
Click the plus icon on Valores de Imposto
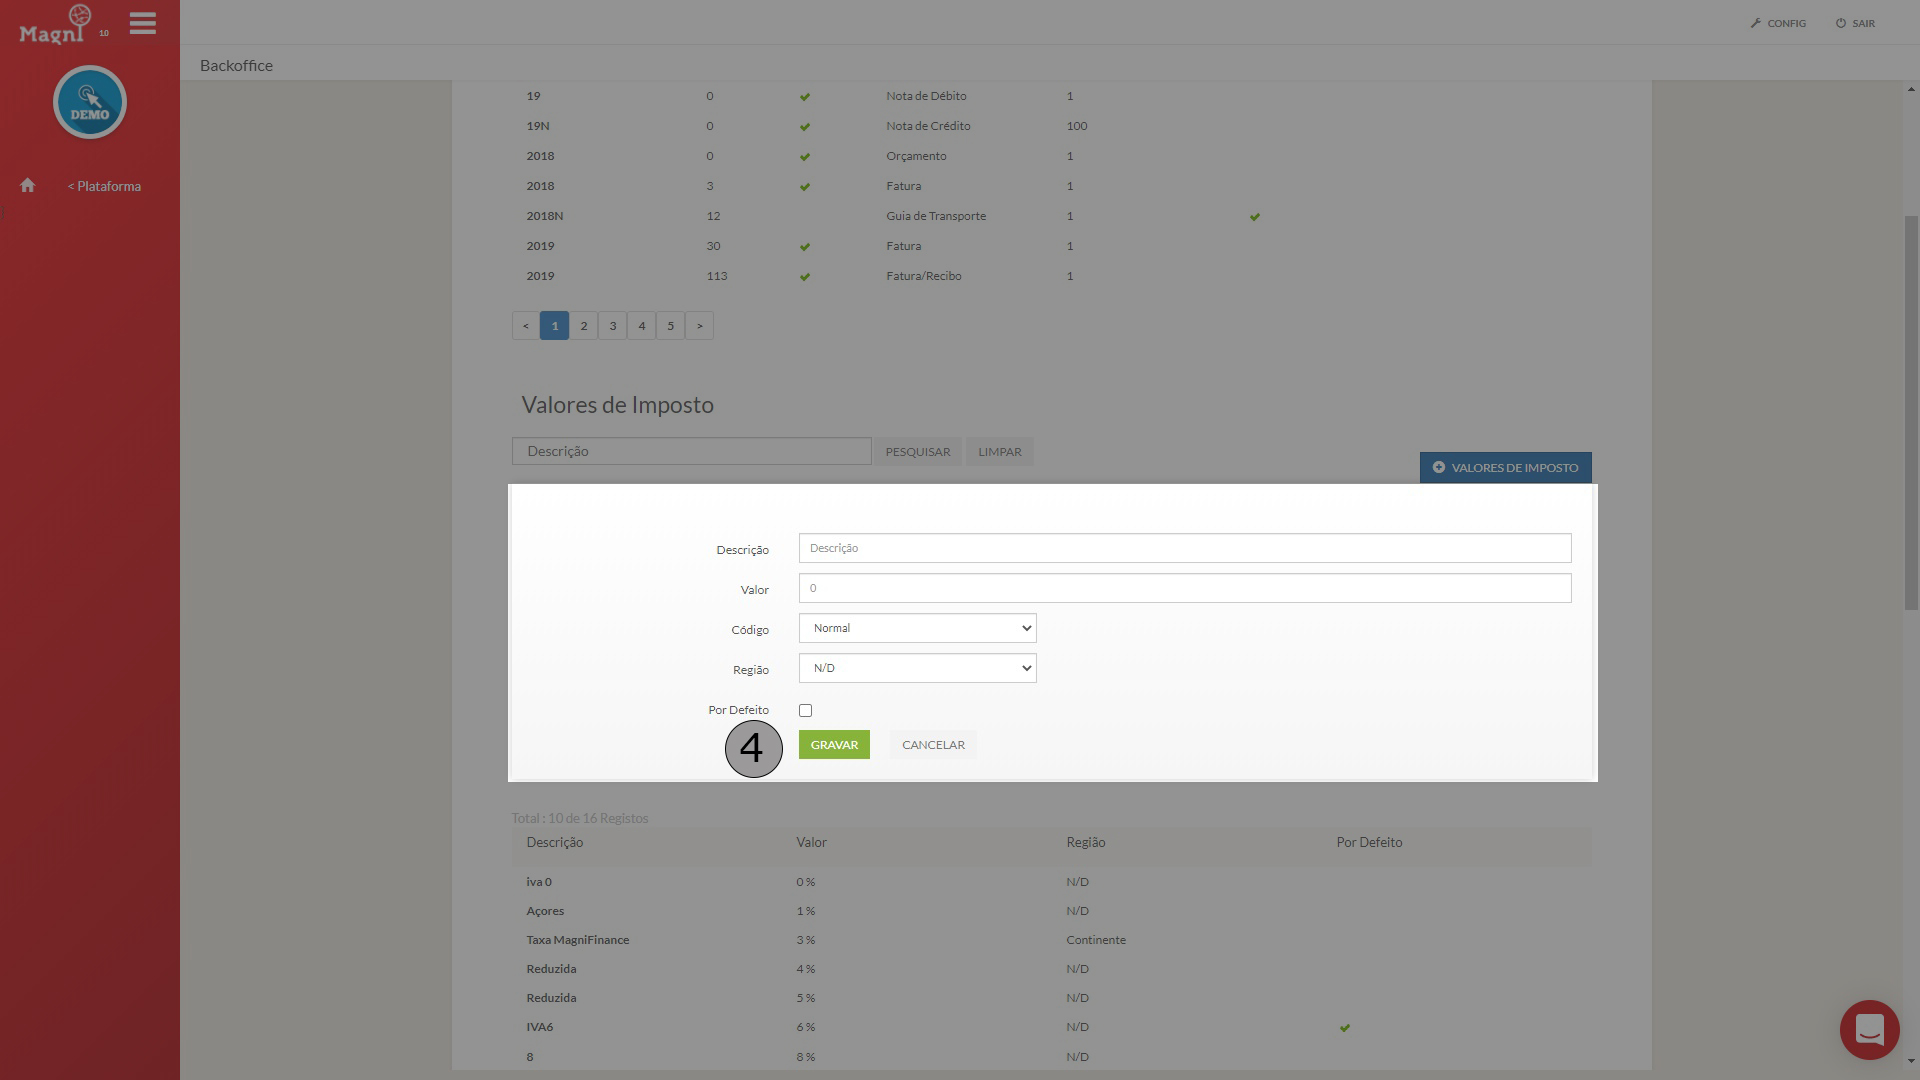1438,467
